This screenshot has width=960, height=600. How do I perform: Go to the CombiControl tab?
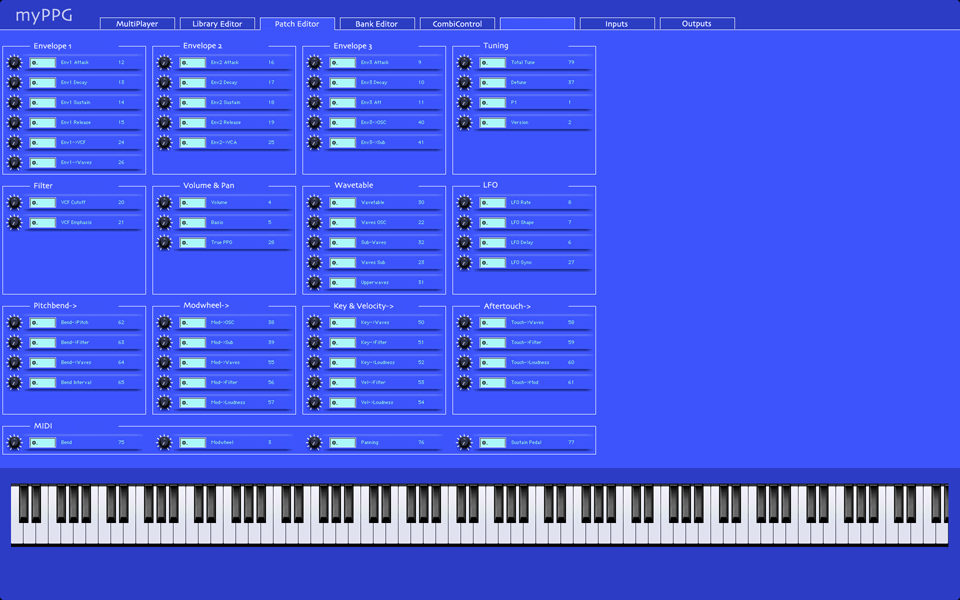pos(457,24)
